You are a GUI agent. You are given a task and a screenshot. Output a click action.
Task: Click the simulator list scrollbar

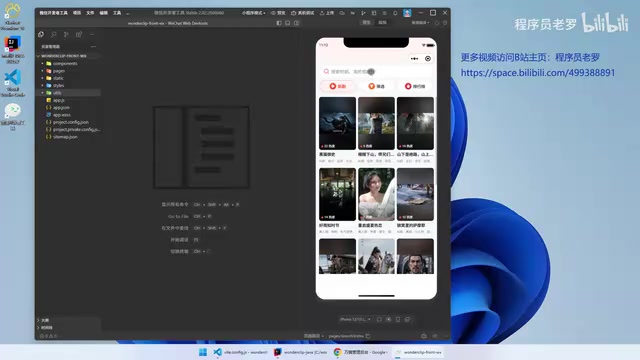[435, 141]
